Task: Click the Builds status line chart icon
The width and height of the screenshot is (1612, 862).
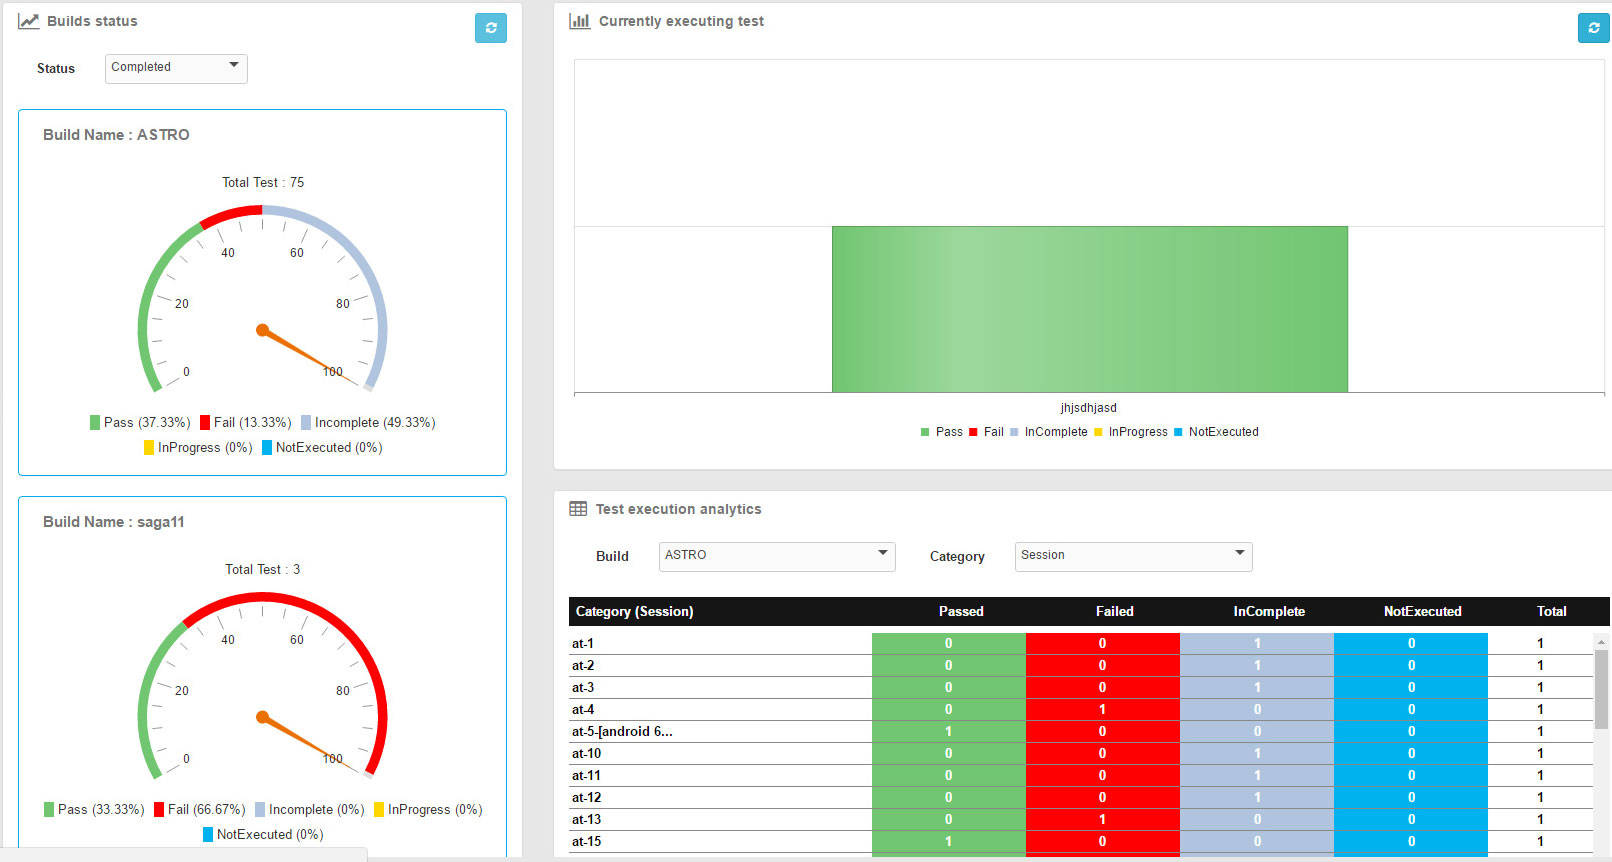Action: click(29, 21)
